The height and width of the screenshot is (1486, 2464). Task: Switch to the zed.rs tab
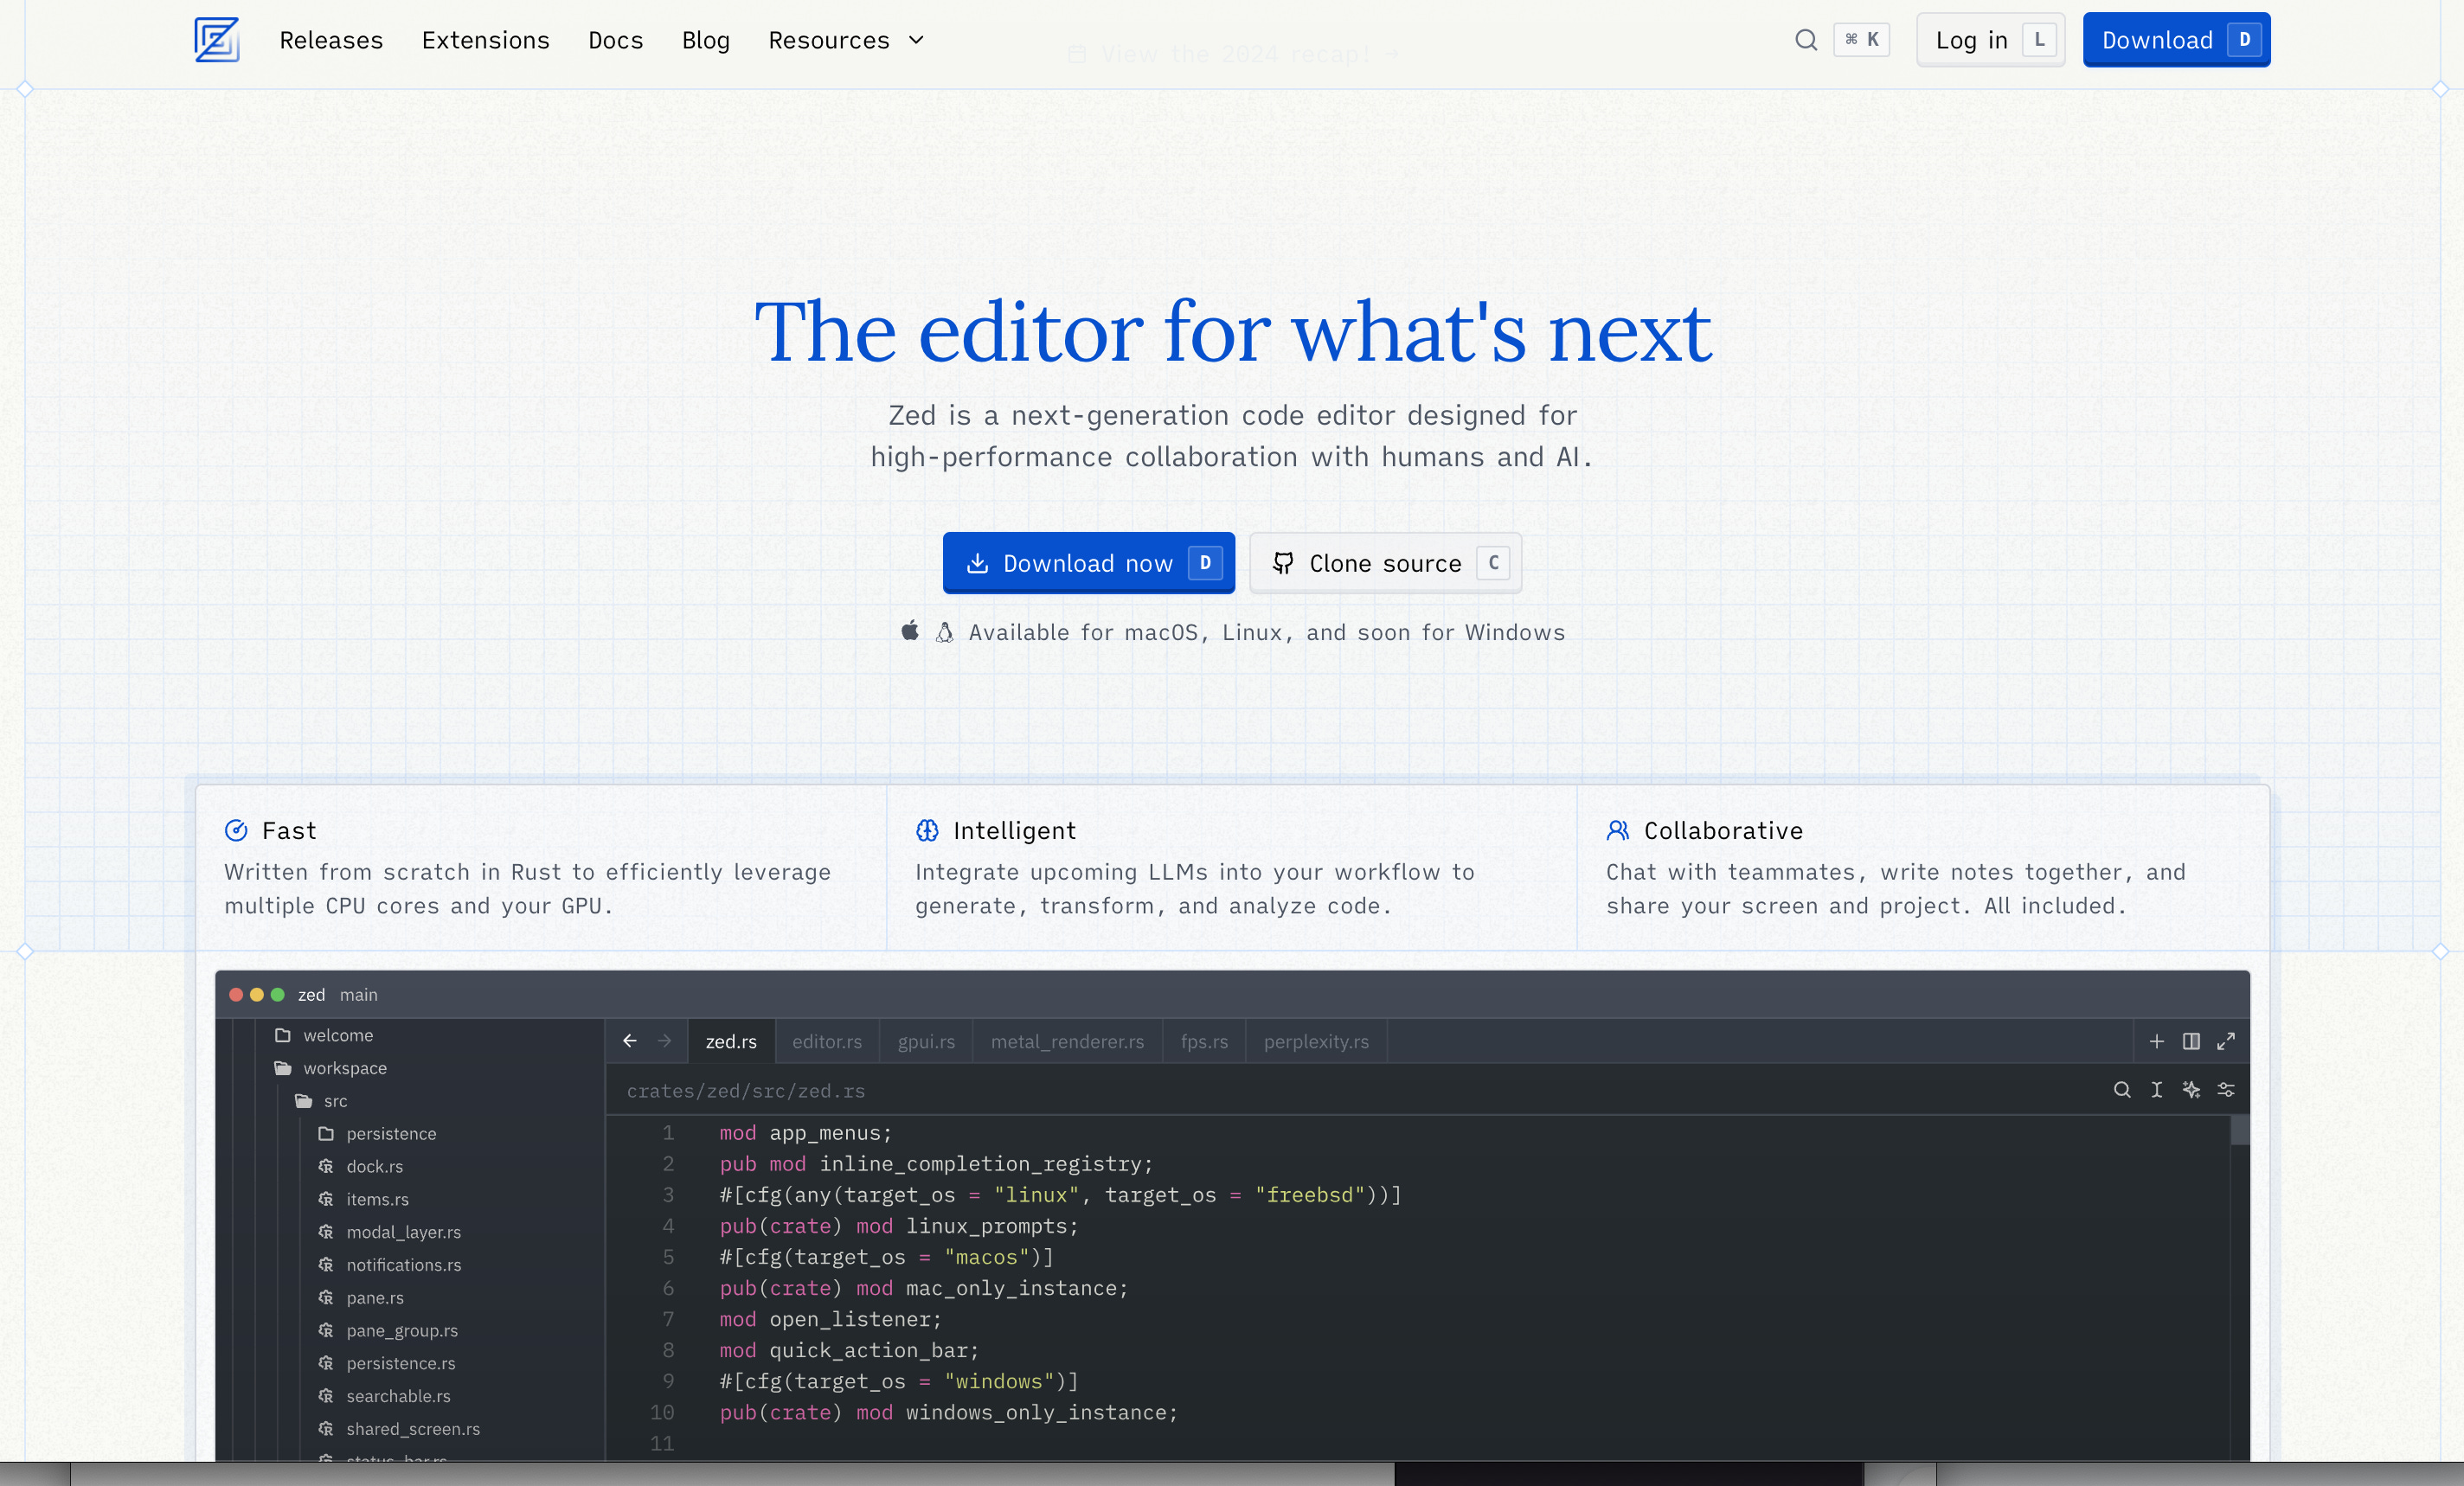(731, 1041)
